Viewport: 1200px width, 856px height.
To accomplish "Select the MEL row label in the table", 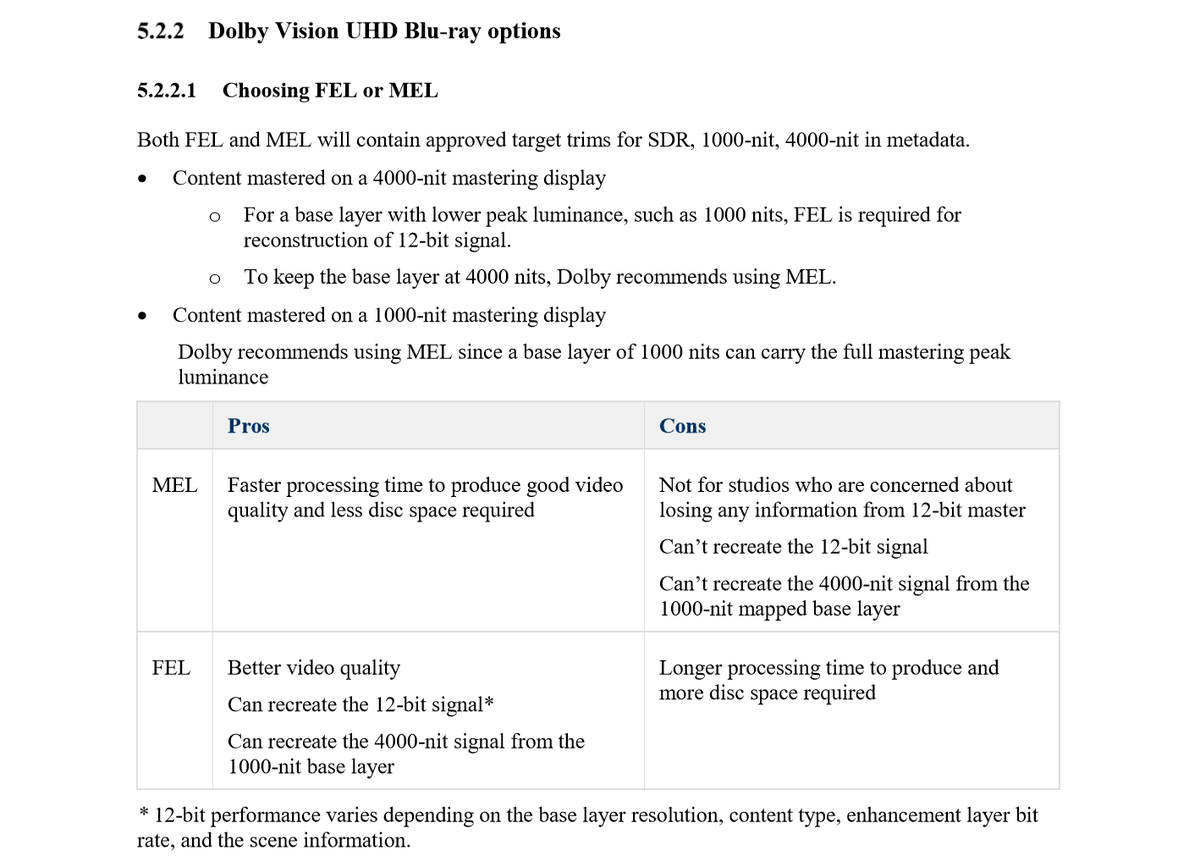I will tap(173, 485).
